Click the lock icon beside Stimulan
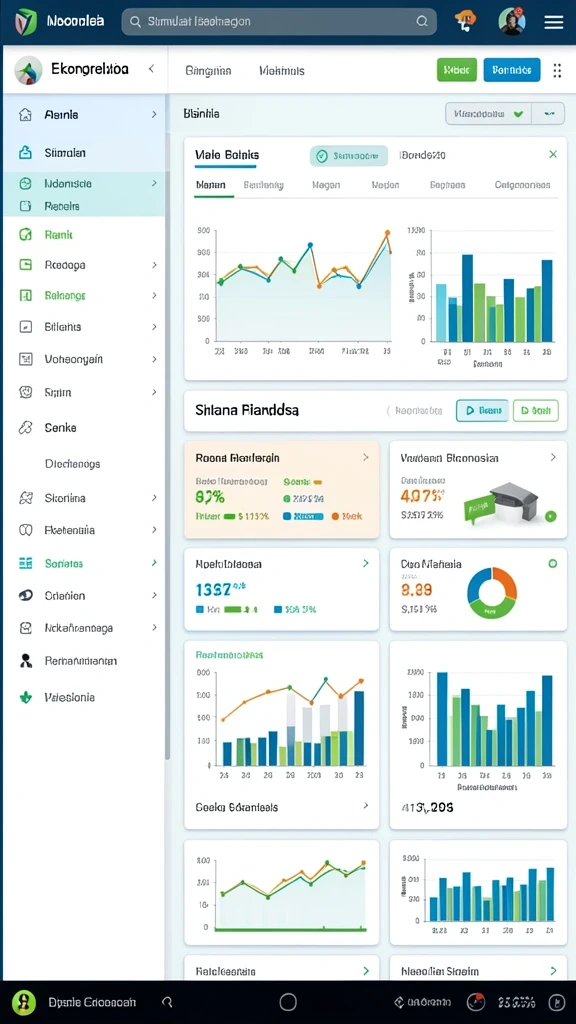This screenshot has height=1024, width=576. 25,153
